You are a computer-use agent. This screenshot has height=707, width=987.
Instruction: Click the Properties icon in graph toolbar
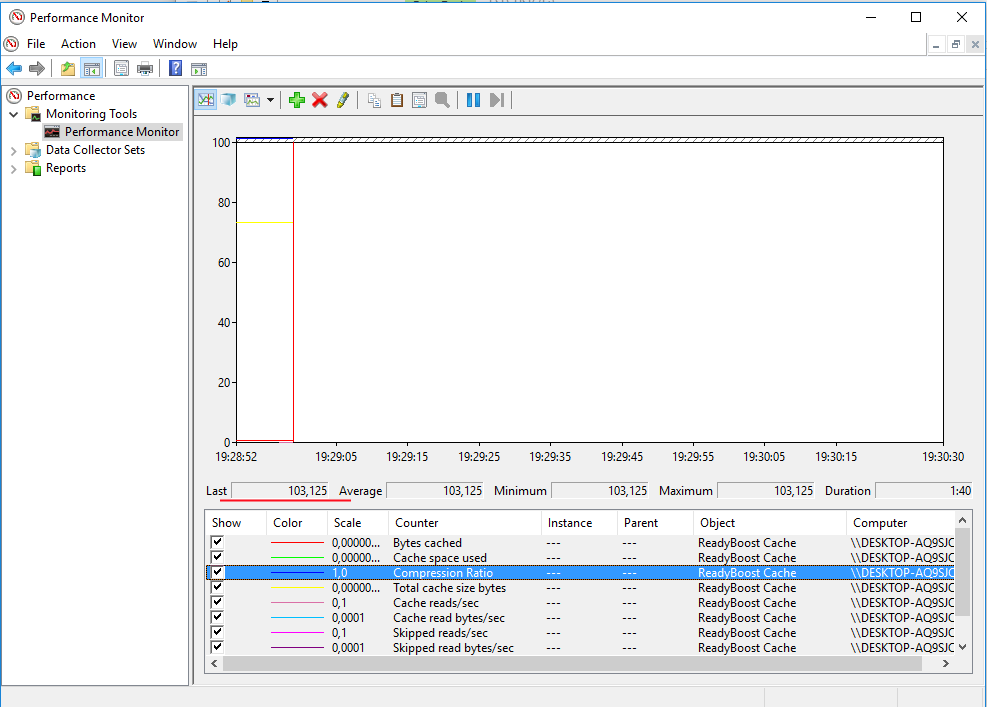[x=419, y=100]
